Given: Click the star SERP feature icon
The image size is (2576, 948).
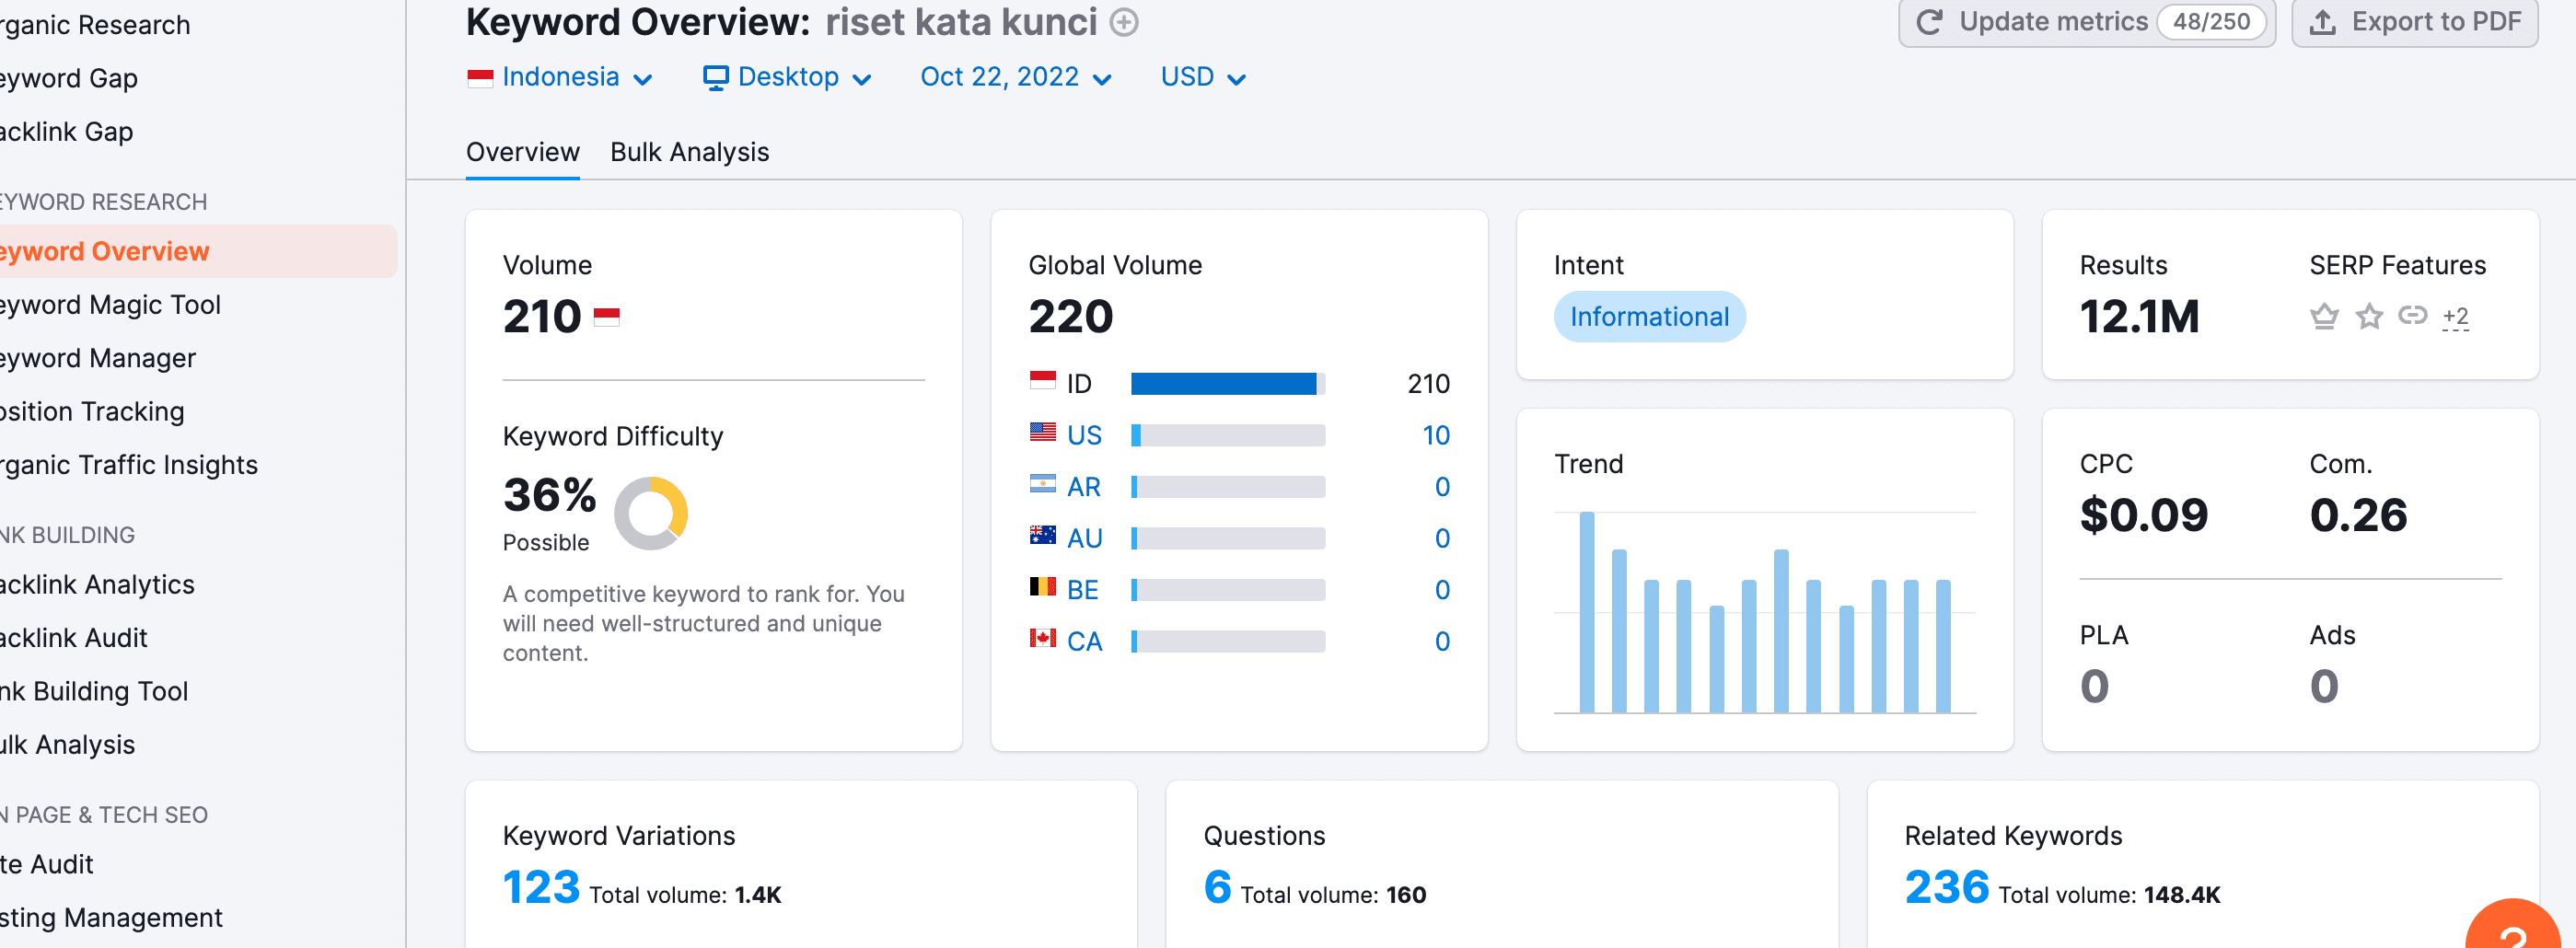Looking at the screenshot, I should click(2368, 317).
